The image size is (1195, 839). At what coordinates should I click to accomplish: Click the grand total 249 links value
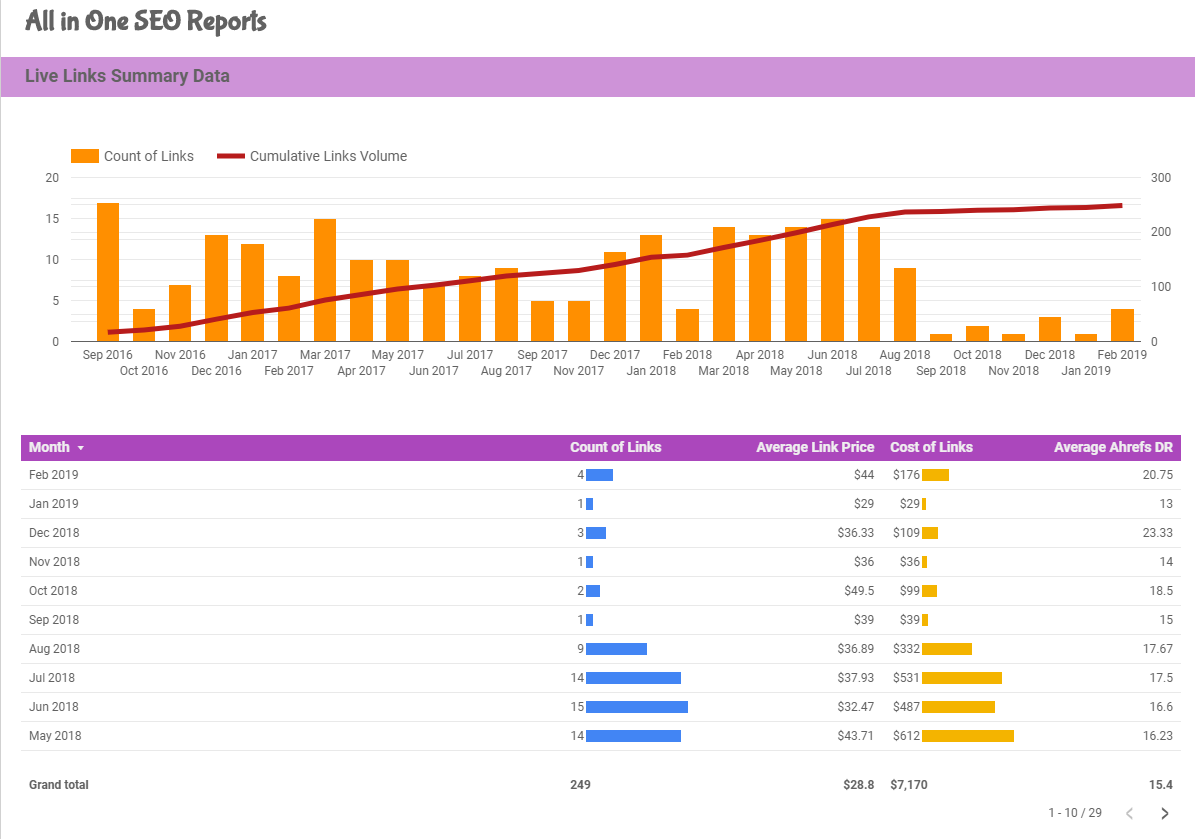(580, 785)
